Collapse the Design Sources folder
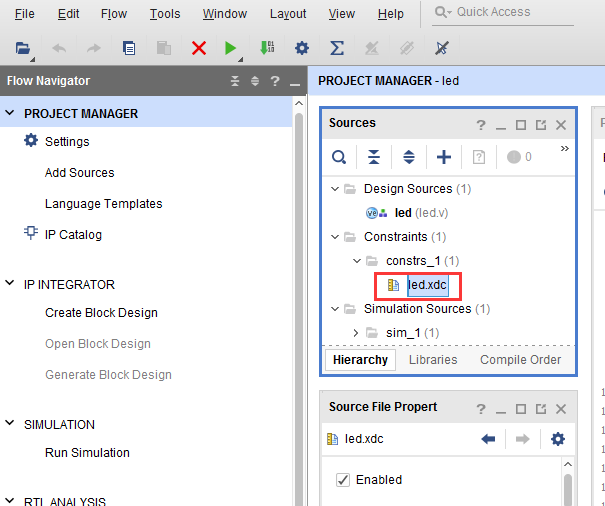This screenshot has width=605, height=506. (335, 189)
